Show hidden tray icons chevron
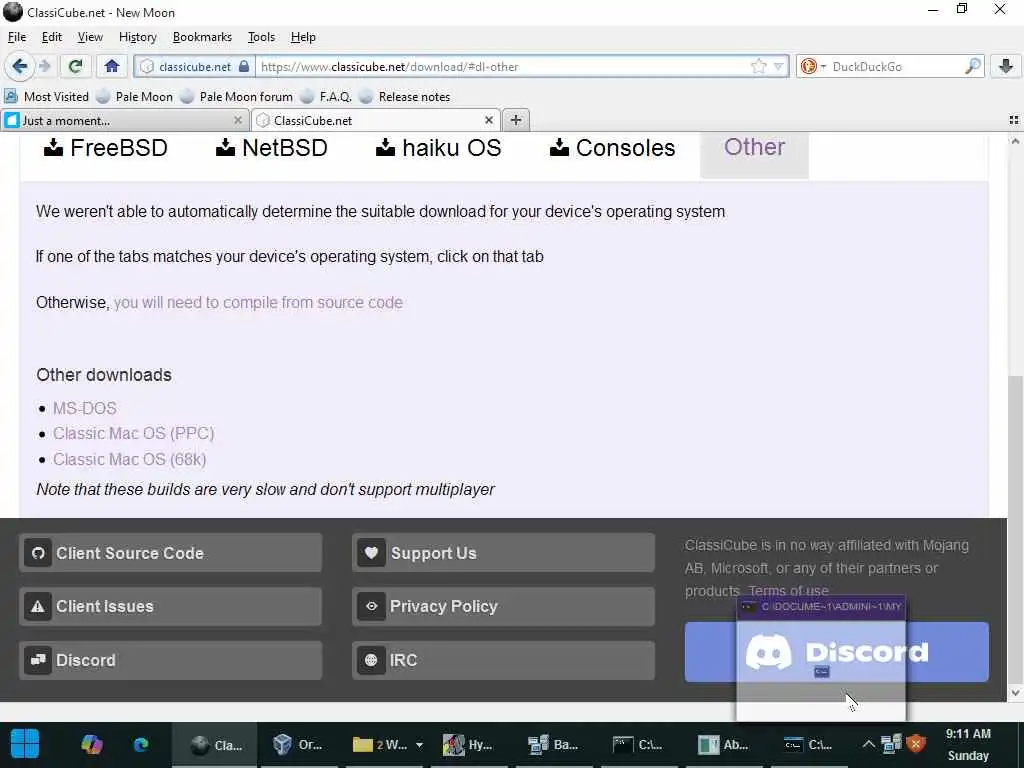This screenshot has height=768, width=1024. (868, 744)
